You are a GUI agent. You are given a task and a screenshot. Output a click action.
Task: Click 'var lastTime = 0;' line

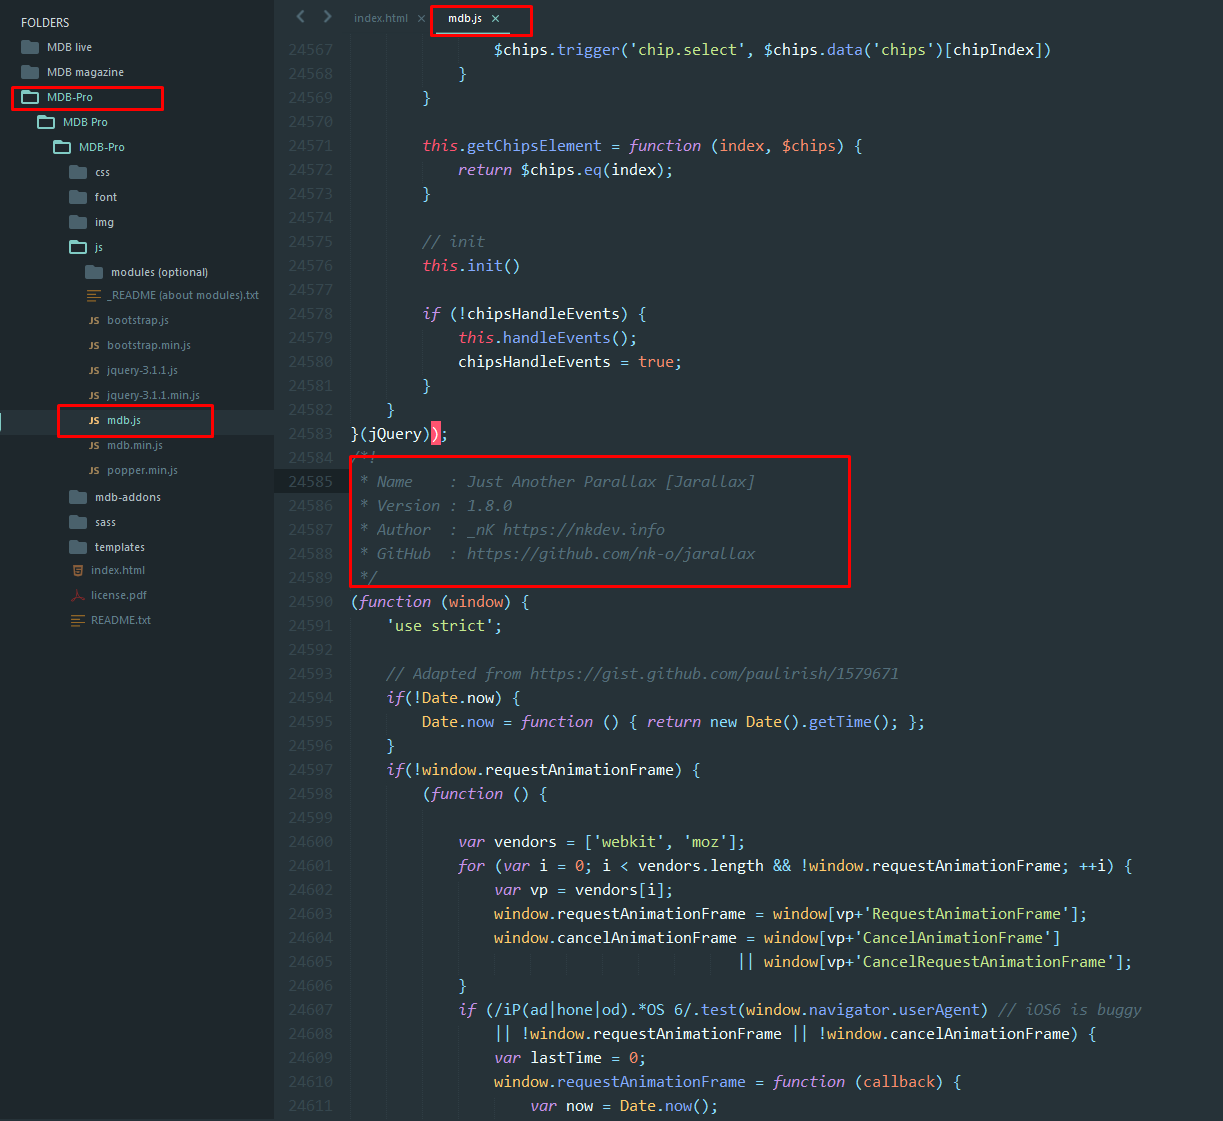[x=570, y=1058]
